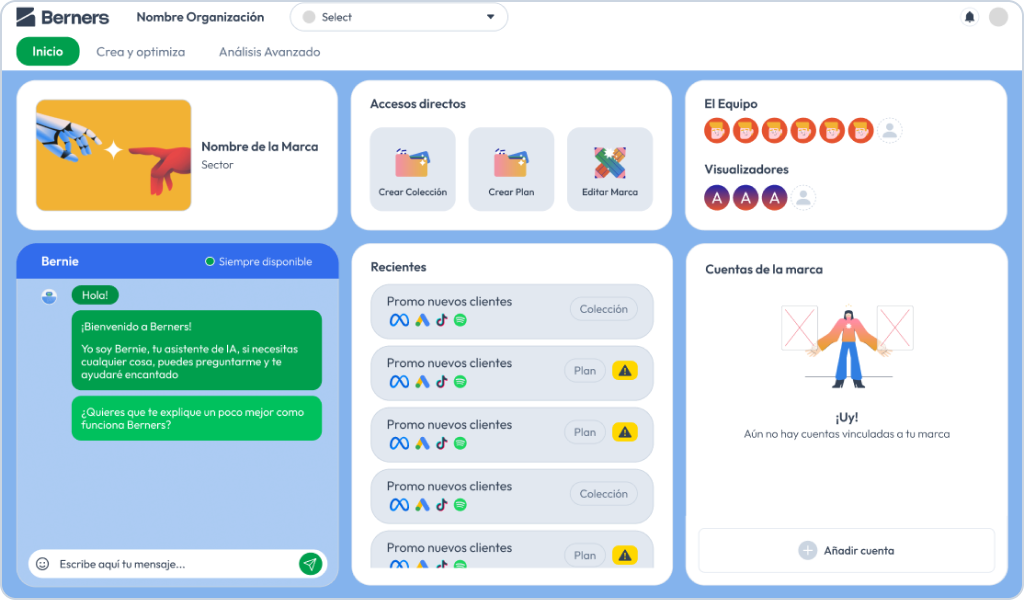The image size is (1024, 600).
Task: Click Colección tag on first recent item
Action: tap(604, 309)
